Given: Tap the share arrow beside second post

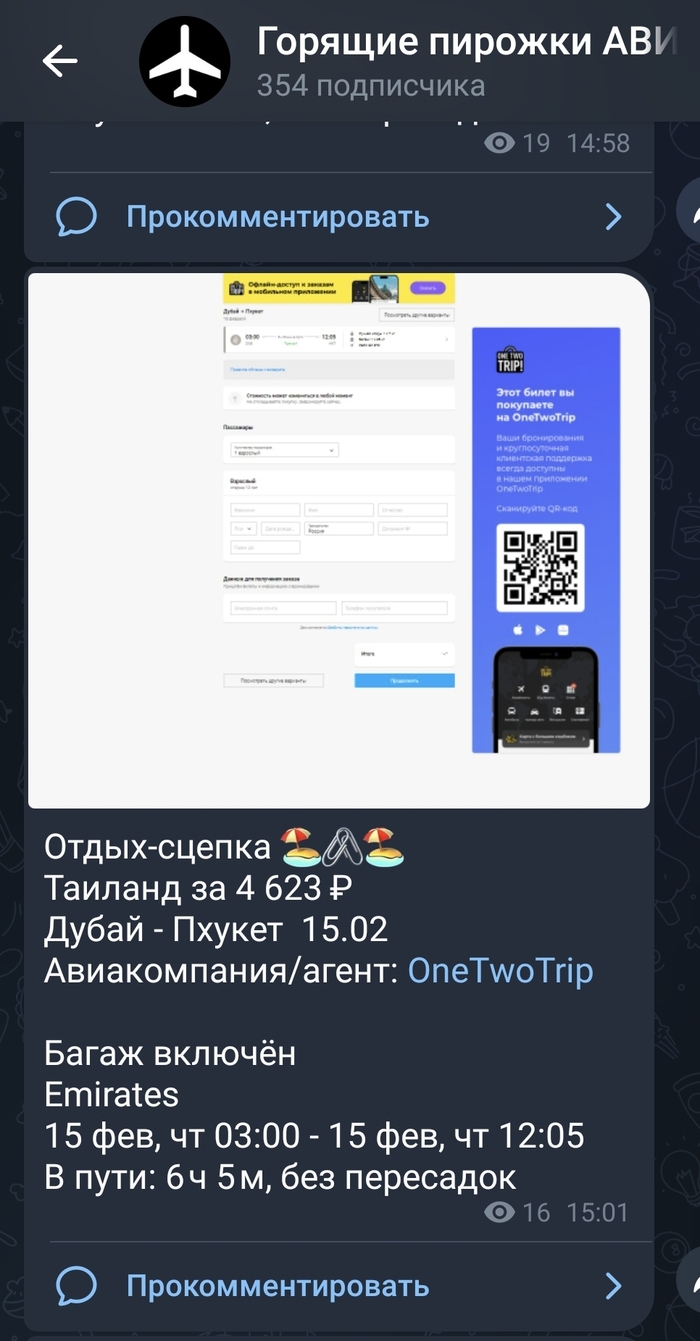Looking at the screenshot, I should coord(689,1280).
